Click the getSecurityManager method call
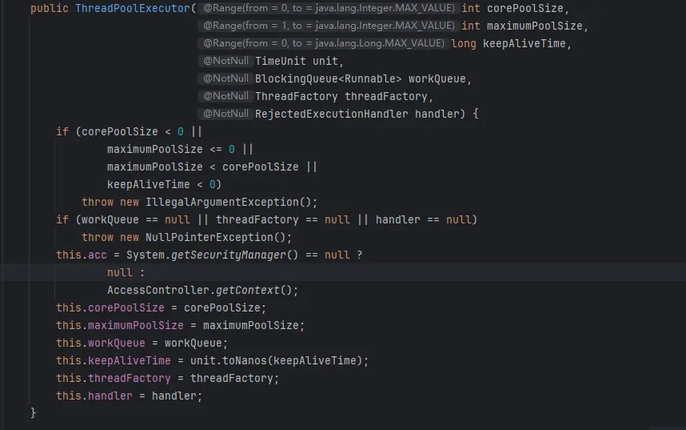This screenshot has height=430, width=686. 228,255
